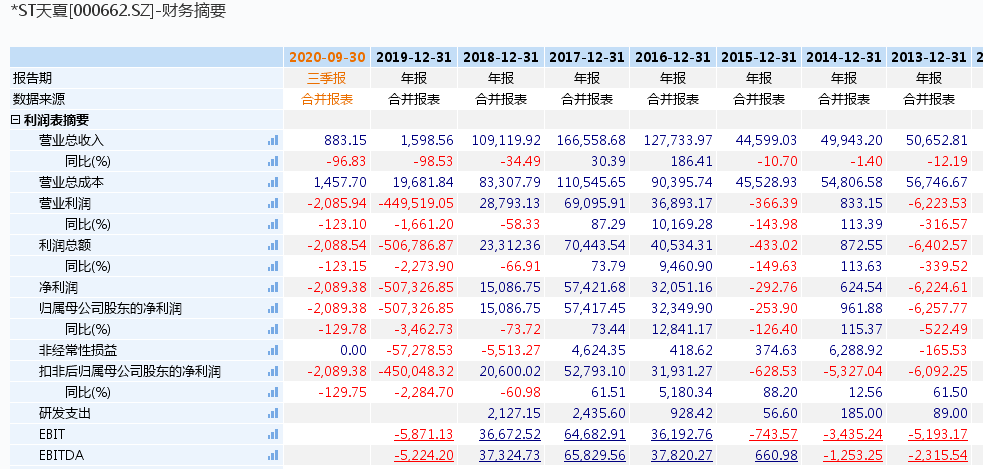Open EBIT value 36,672.52 link
This screenshot has width=983, height=469.
(x=510, y=435)
